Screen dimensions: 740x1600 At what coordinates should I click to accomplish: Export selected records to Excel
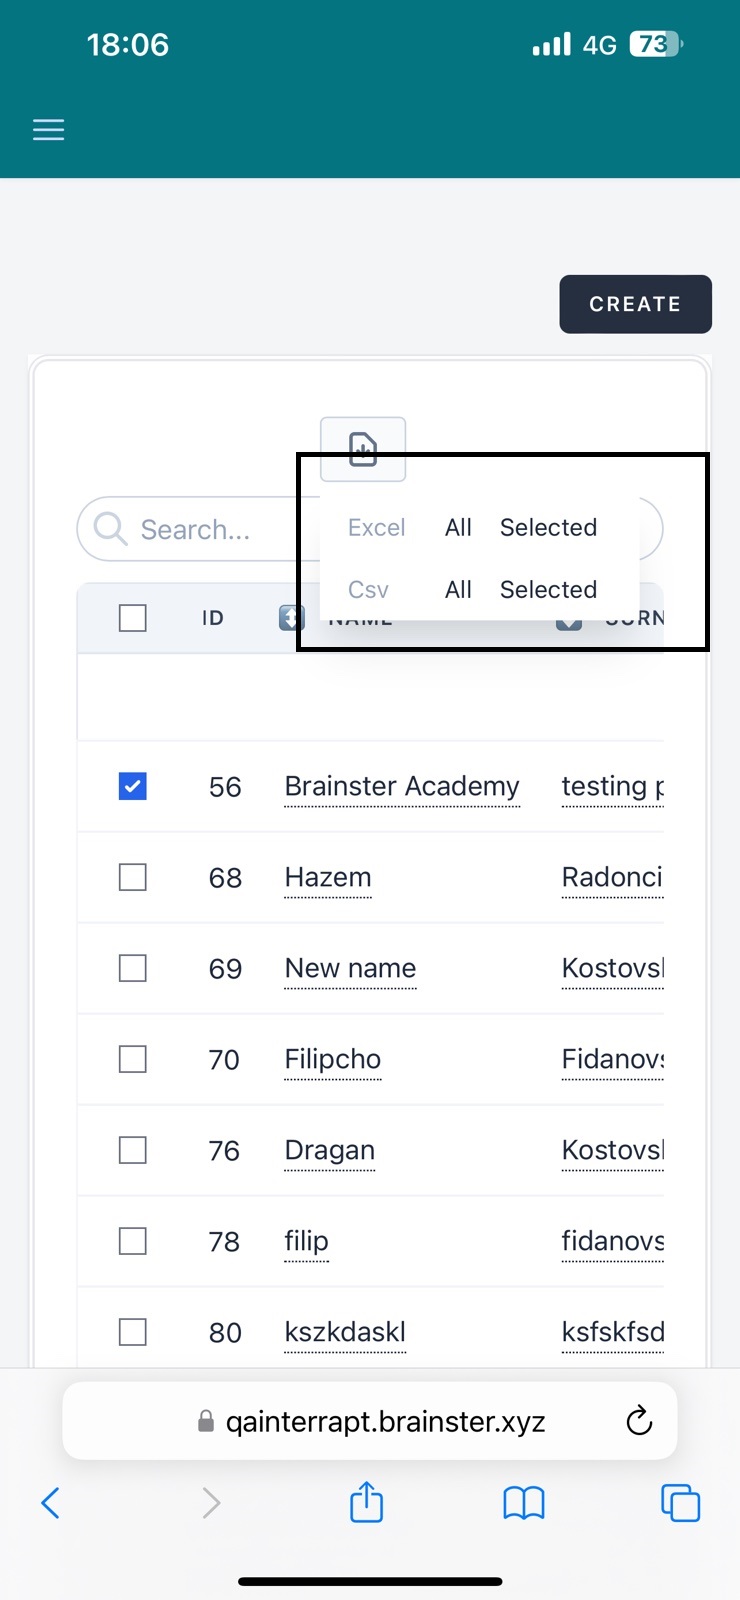pos(548,527)
